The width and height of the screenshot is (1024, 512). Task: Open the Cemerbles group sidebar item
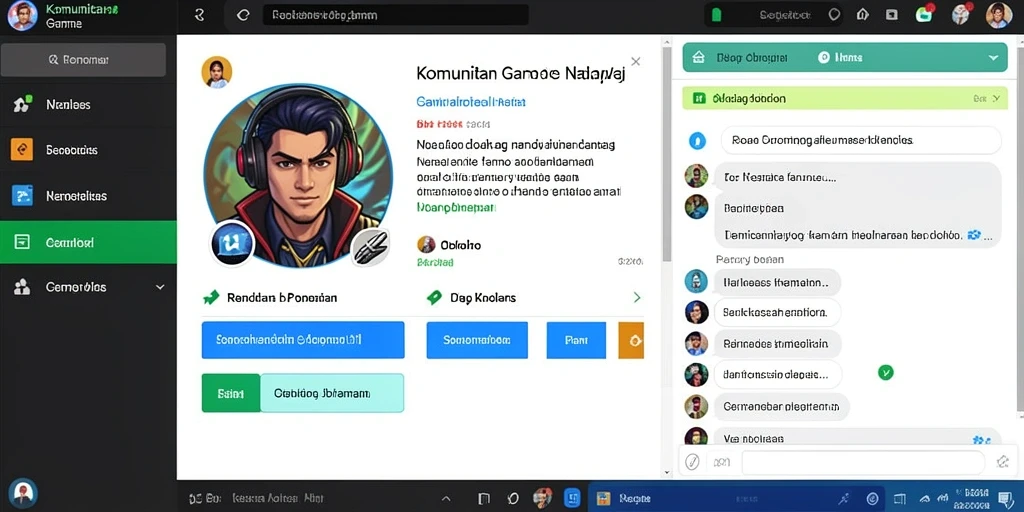pyautogui.click(x=88, y=287)
